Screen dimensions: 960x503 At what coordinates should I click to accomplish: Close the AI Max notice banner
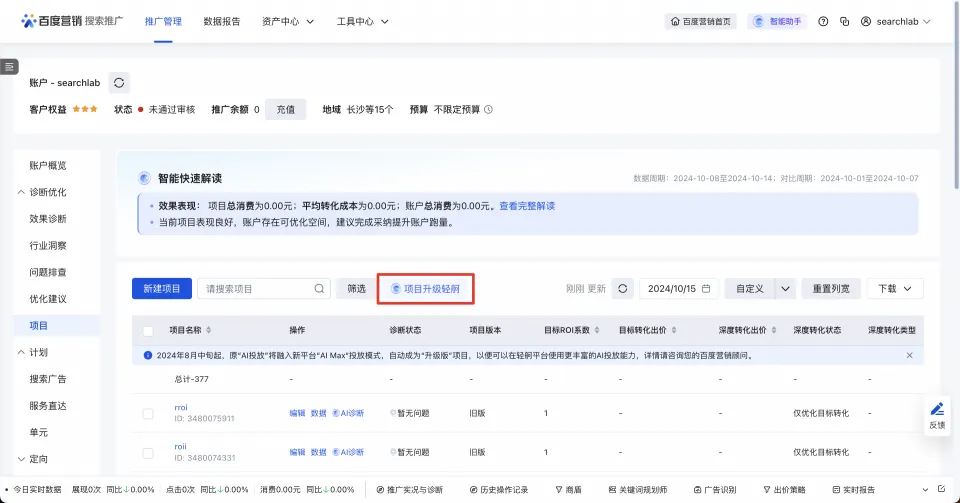(x=909, y=355)
